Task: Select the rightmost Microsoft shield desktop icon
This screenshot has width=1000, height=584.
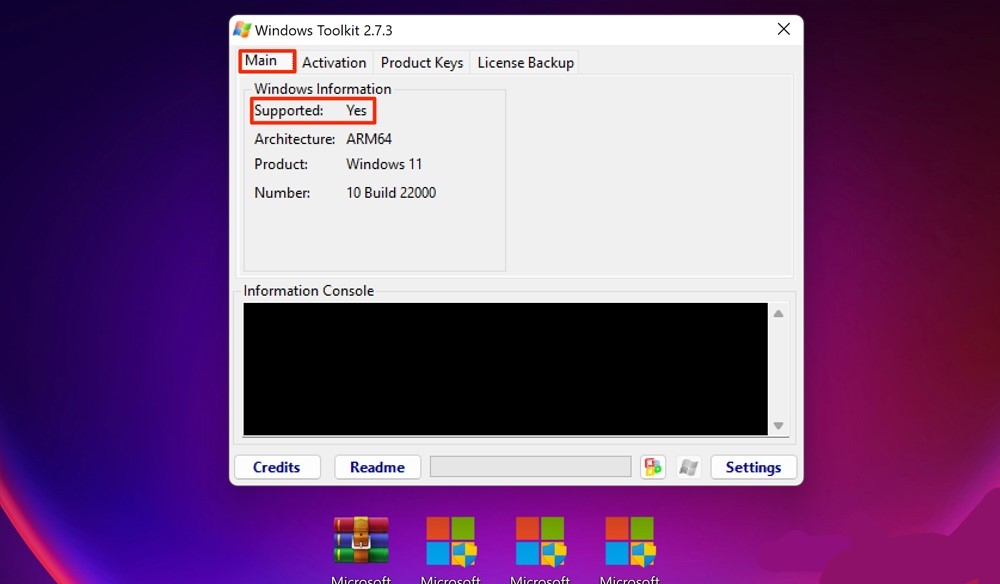Action: pos(630,541)
